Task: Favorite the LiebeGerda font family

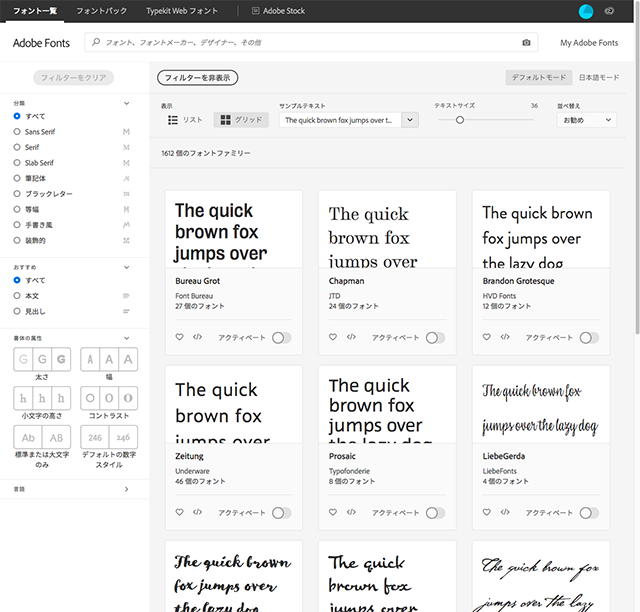Action: click(x=487, y=512)
